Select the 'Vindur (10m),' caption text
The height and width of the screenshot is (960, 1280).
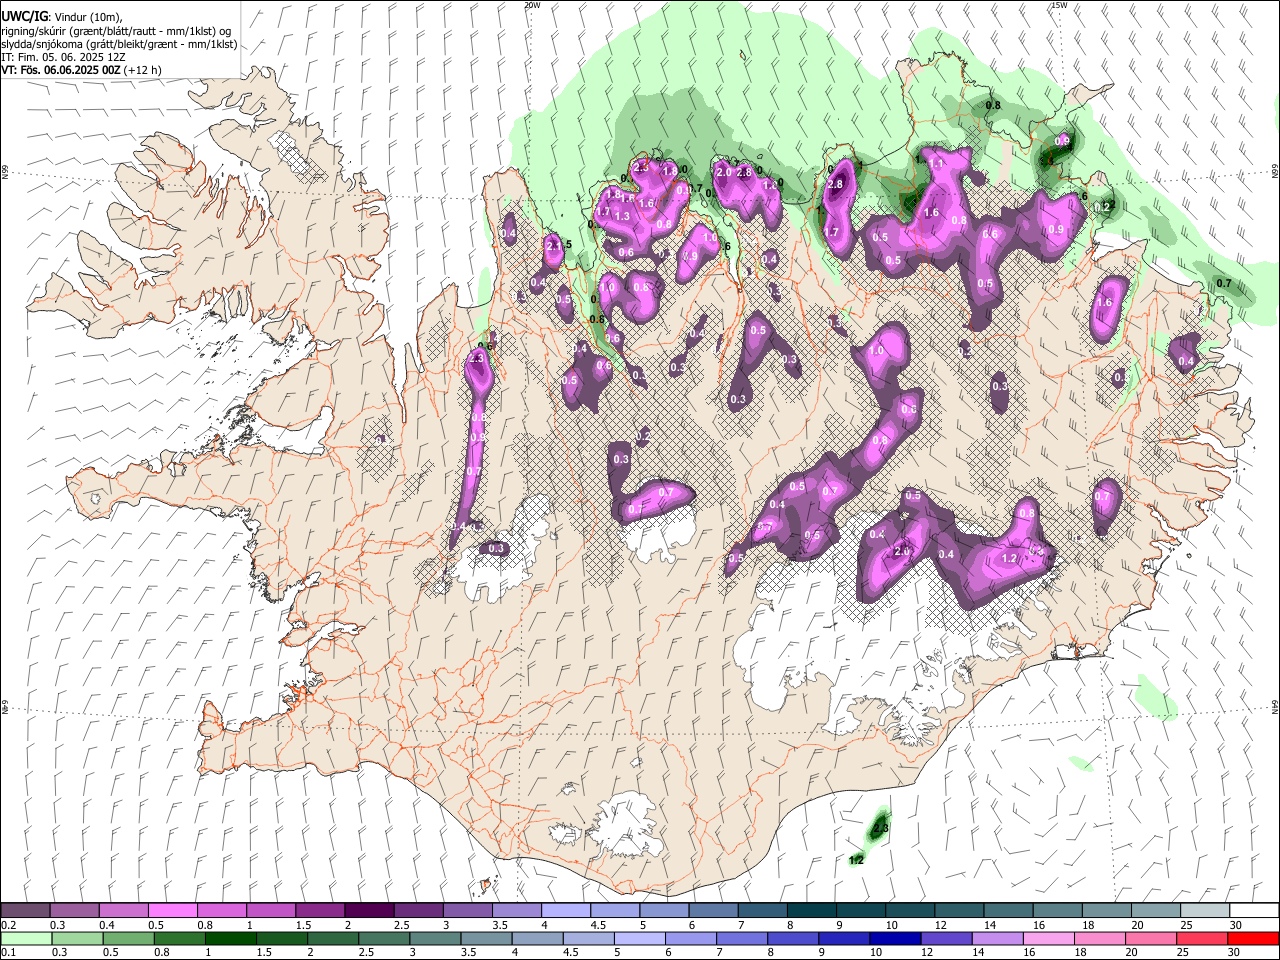[87, 17]
